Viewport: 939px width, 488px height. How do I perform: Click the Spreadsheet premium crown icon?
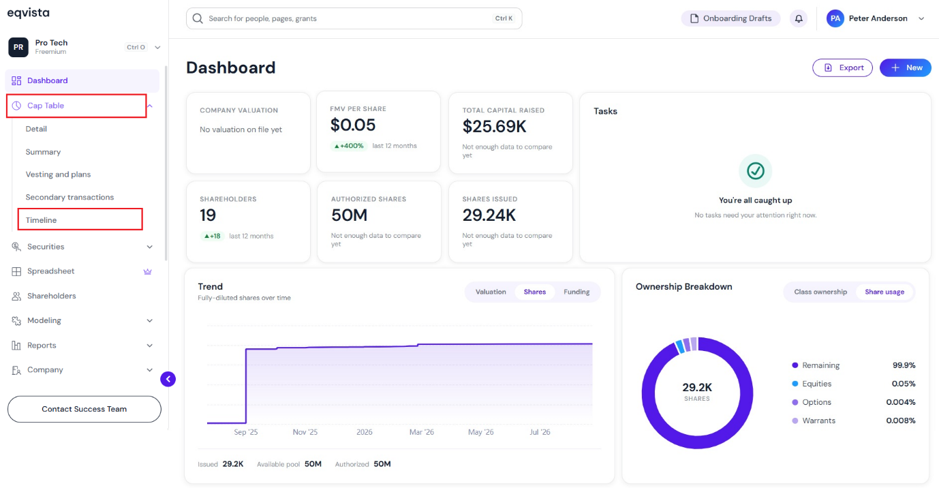tap(147, 272)
